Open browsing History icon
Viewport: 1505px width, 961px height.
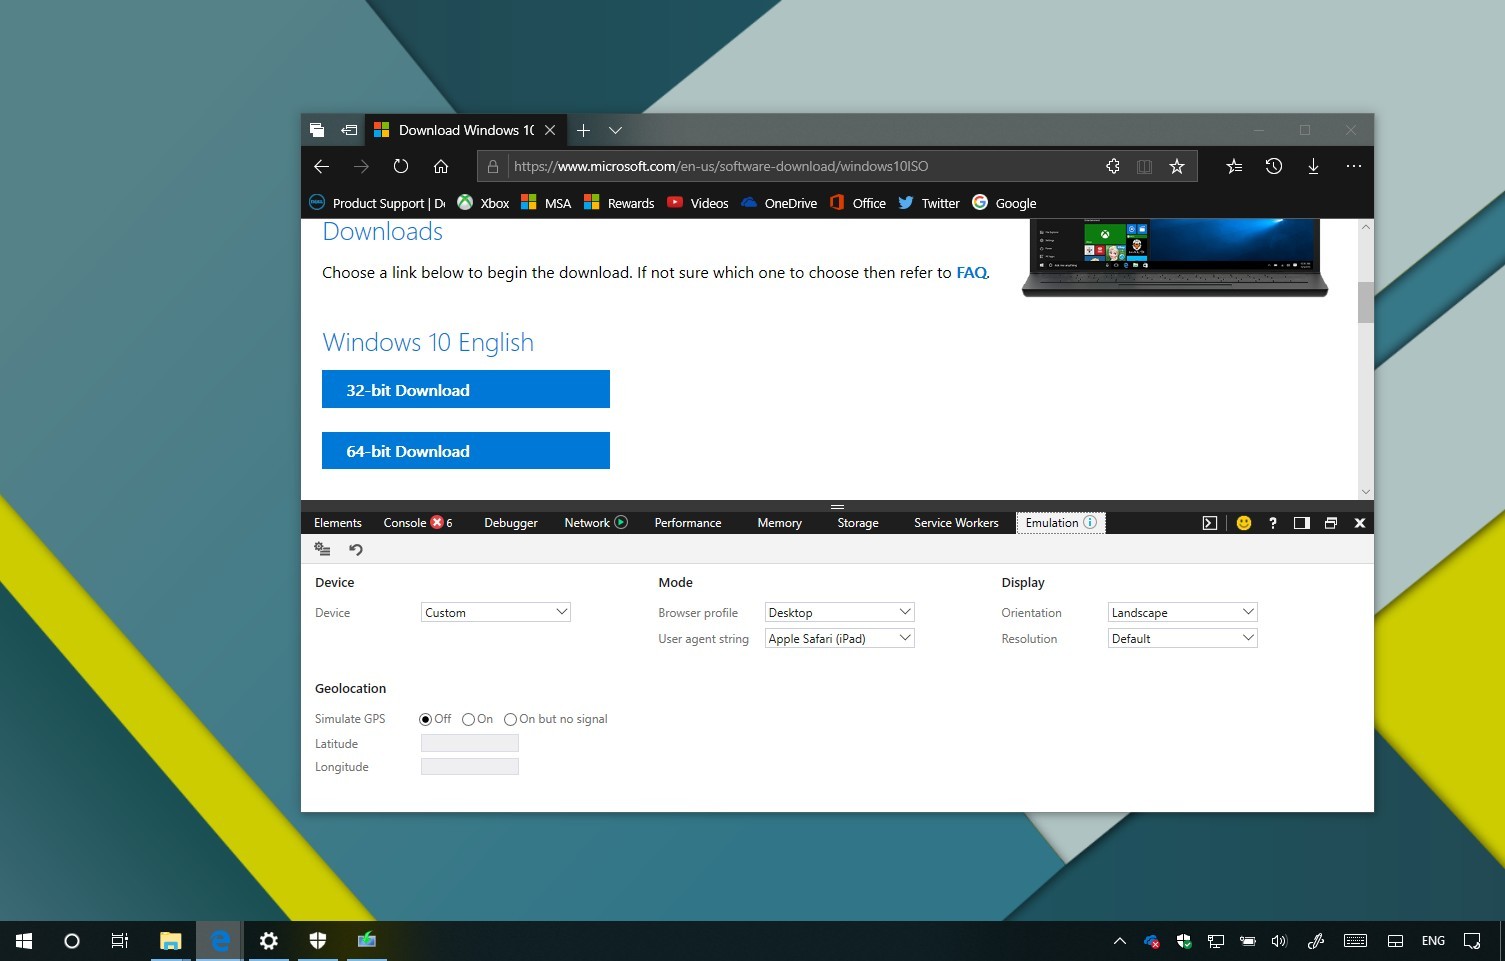click(1274, 166)
